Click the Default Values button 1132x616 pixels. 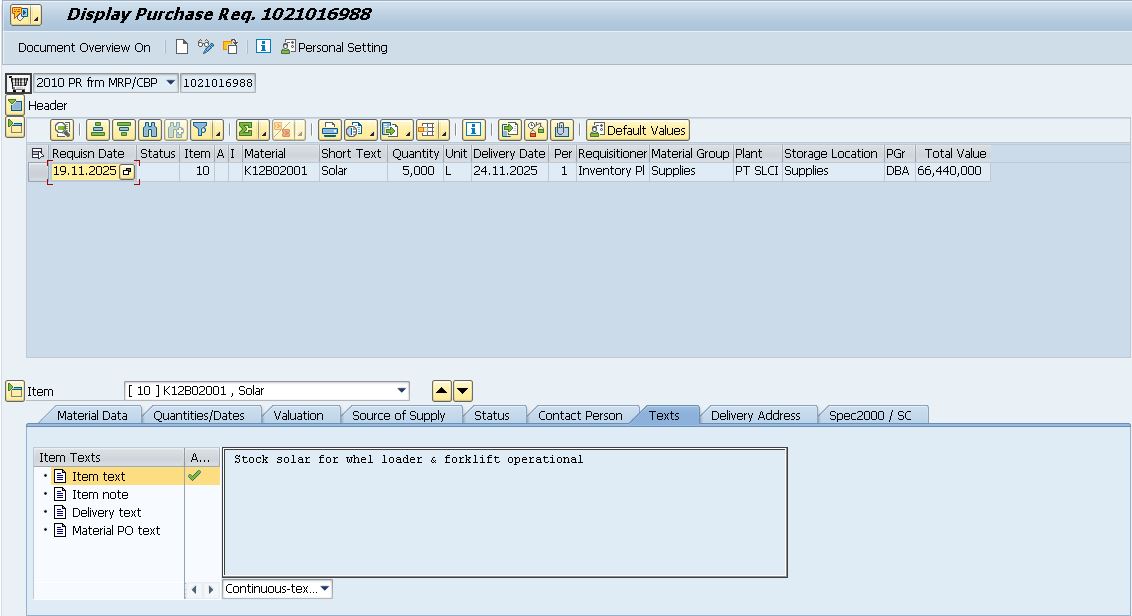637,130
